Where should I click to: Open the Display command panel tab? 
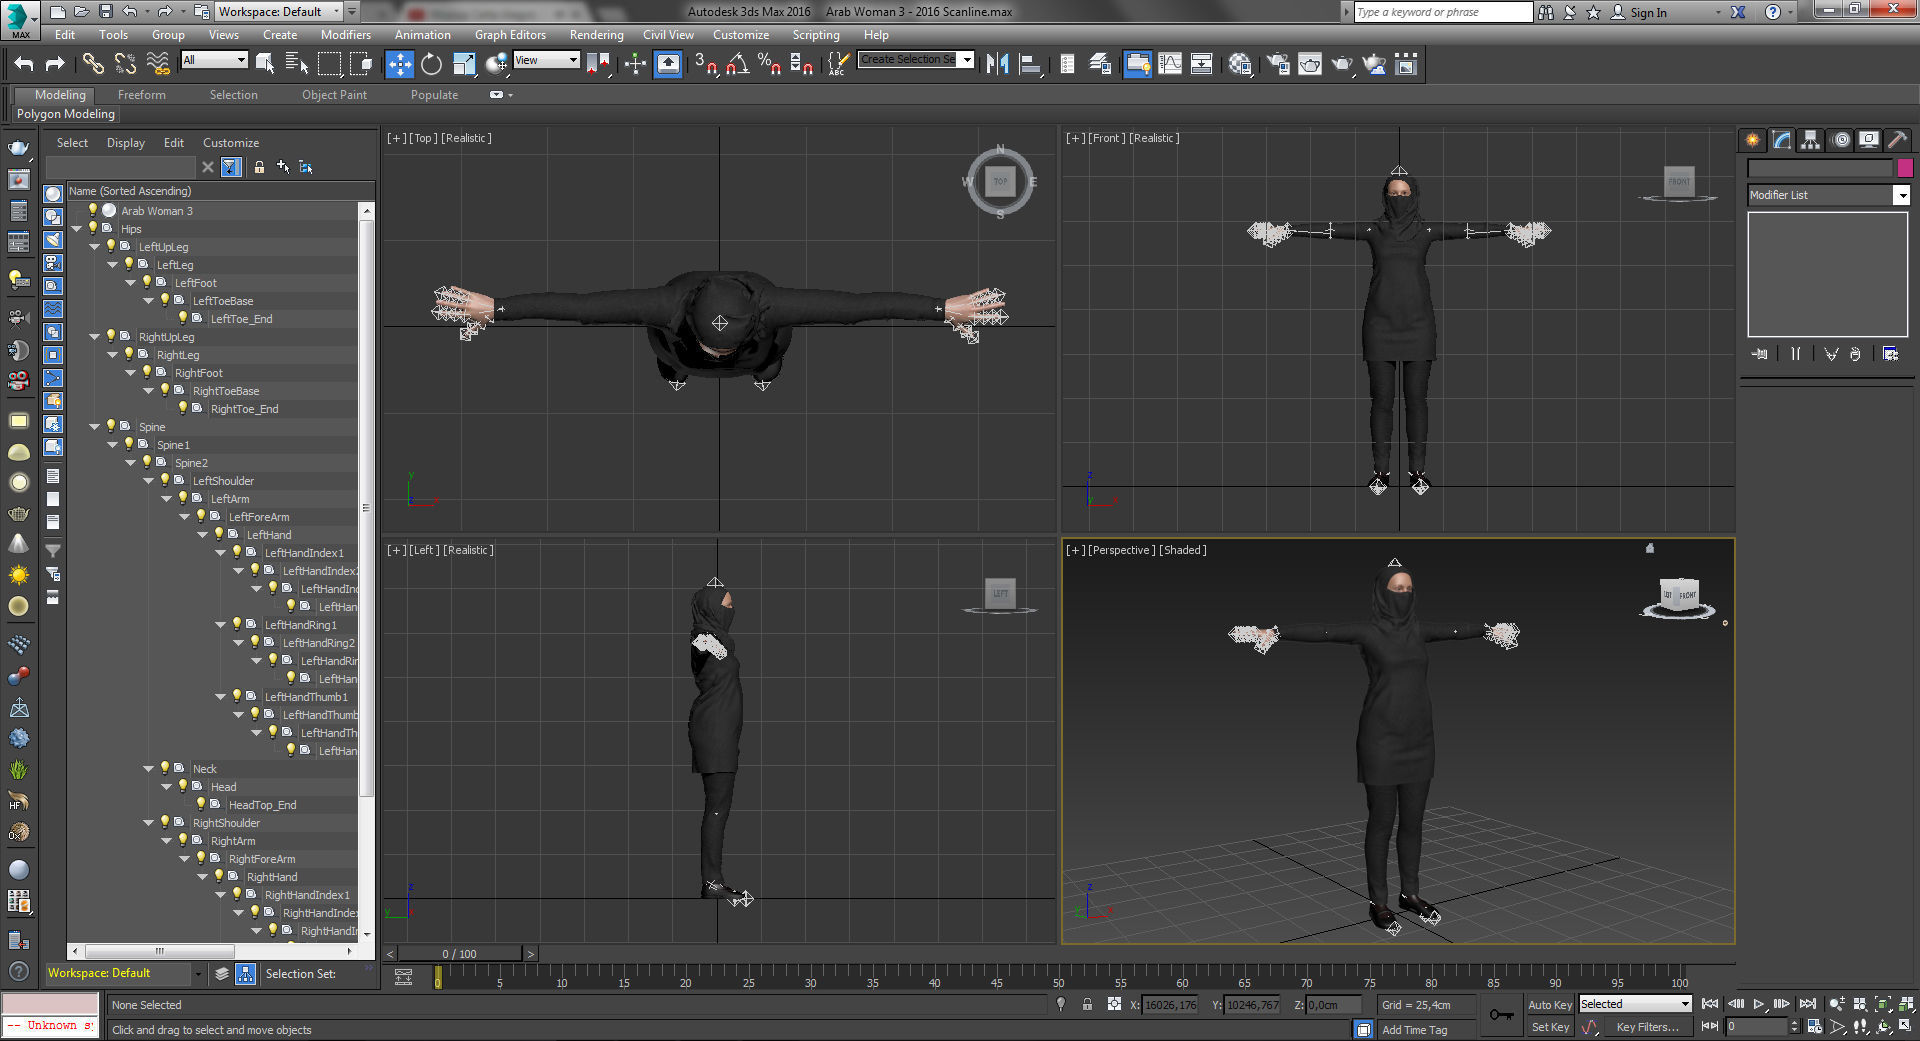1868,140
